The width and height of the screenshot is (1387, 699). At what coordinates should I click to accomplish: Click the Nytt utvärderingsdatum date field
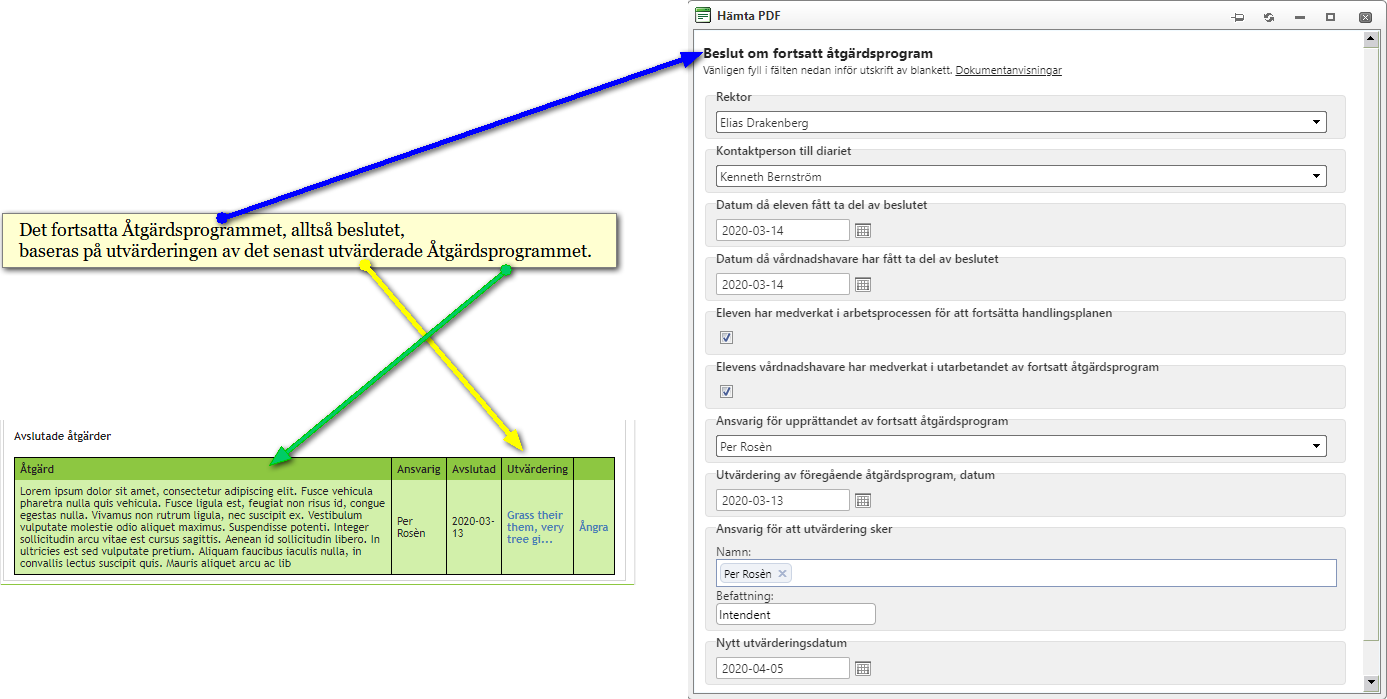pos(783,669)
